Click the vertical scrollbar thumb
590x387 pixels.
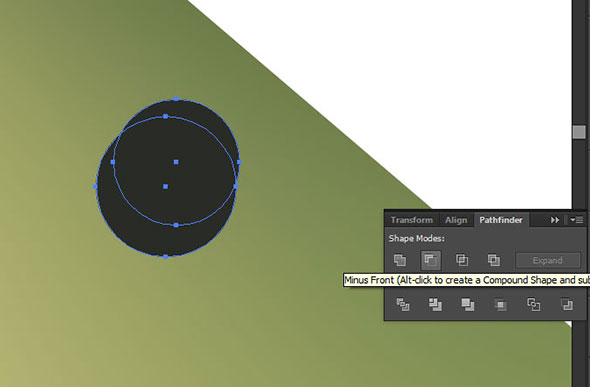[579, 132]
